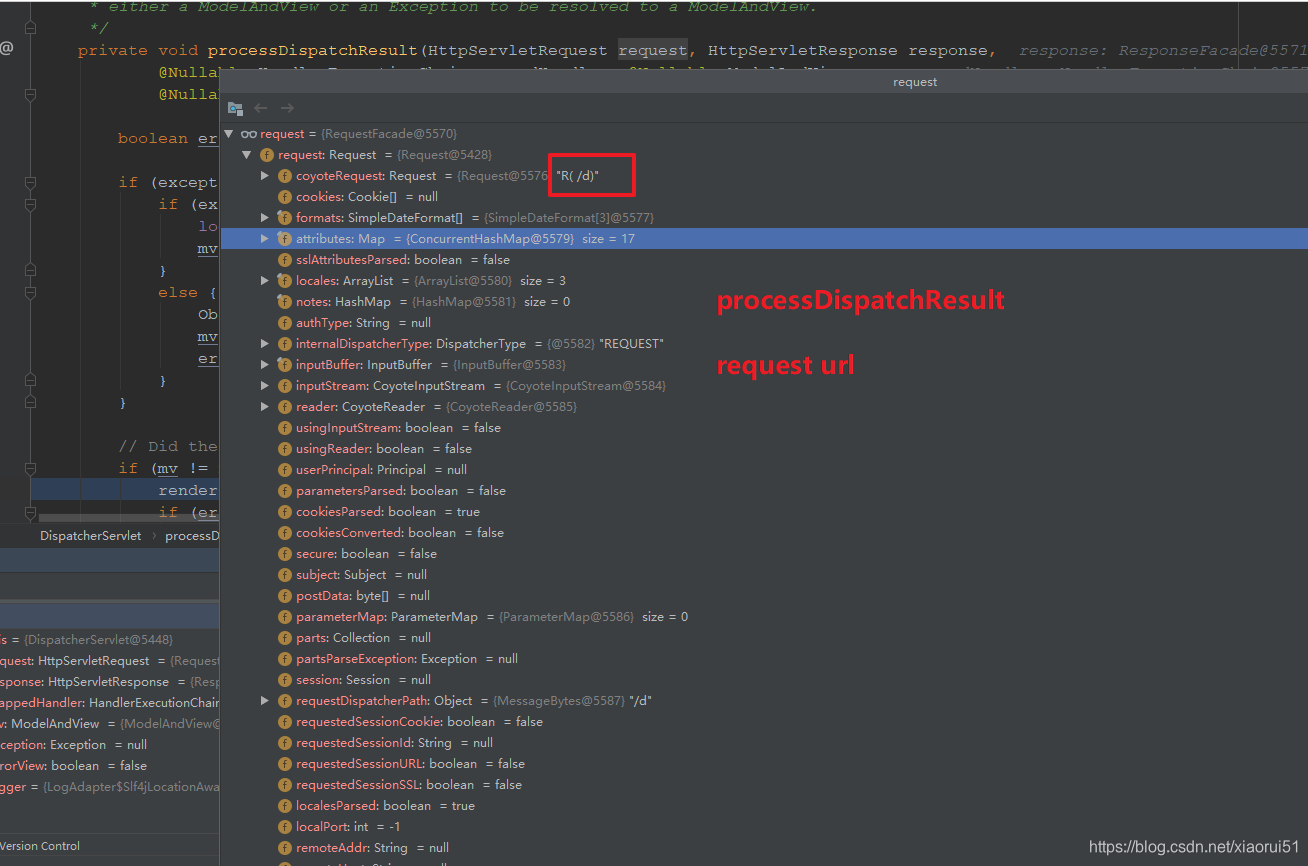Open DispatcherServlet in the editor breadcrumb

[91, 536]
